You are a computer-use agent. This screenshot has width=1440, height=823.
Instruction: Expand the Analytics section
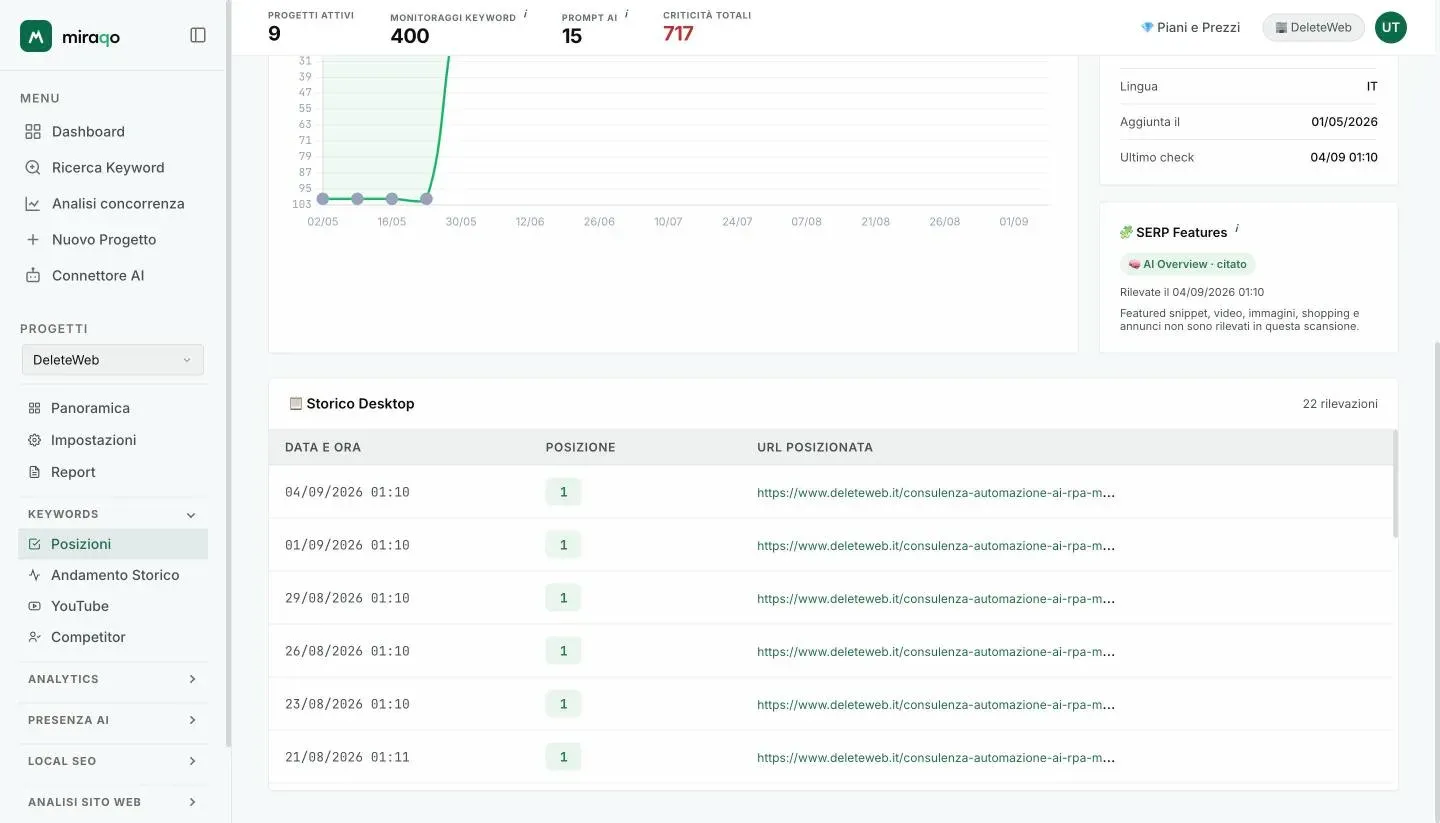192,679
